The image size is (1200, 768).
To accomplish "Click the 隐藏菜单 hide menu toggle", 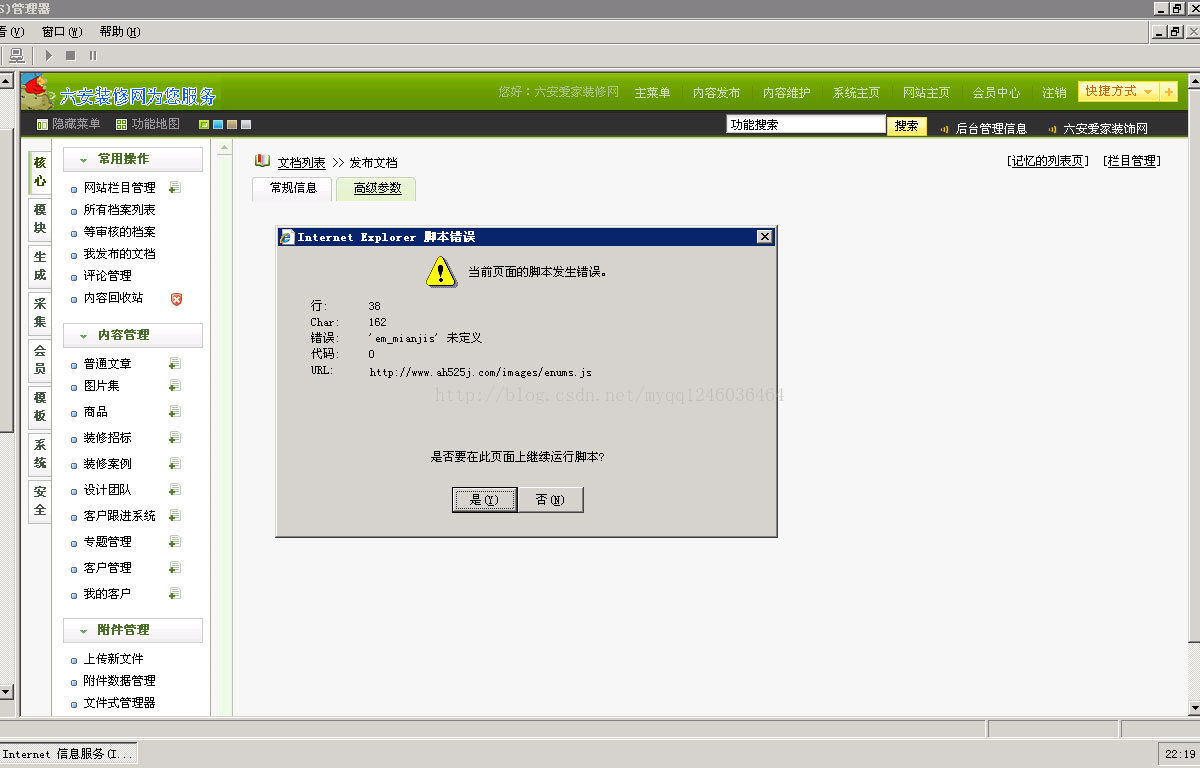I will [68, 124].
